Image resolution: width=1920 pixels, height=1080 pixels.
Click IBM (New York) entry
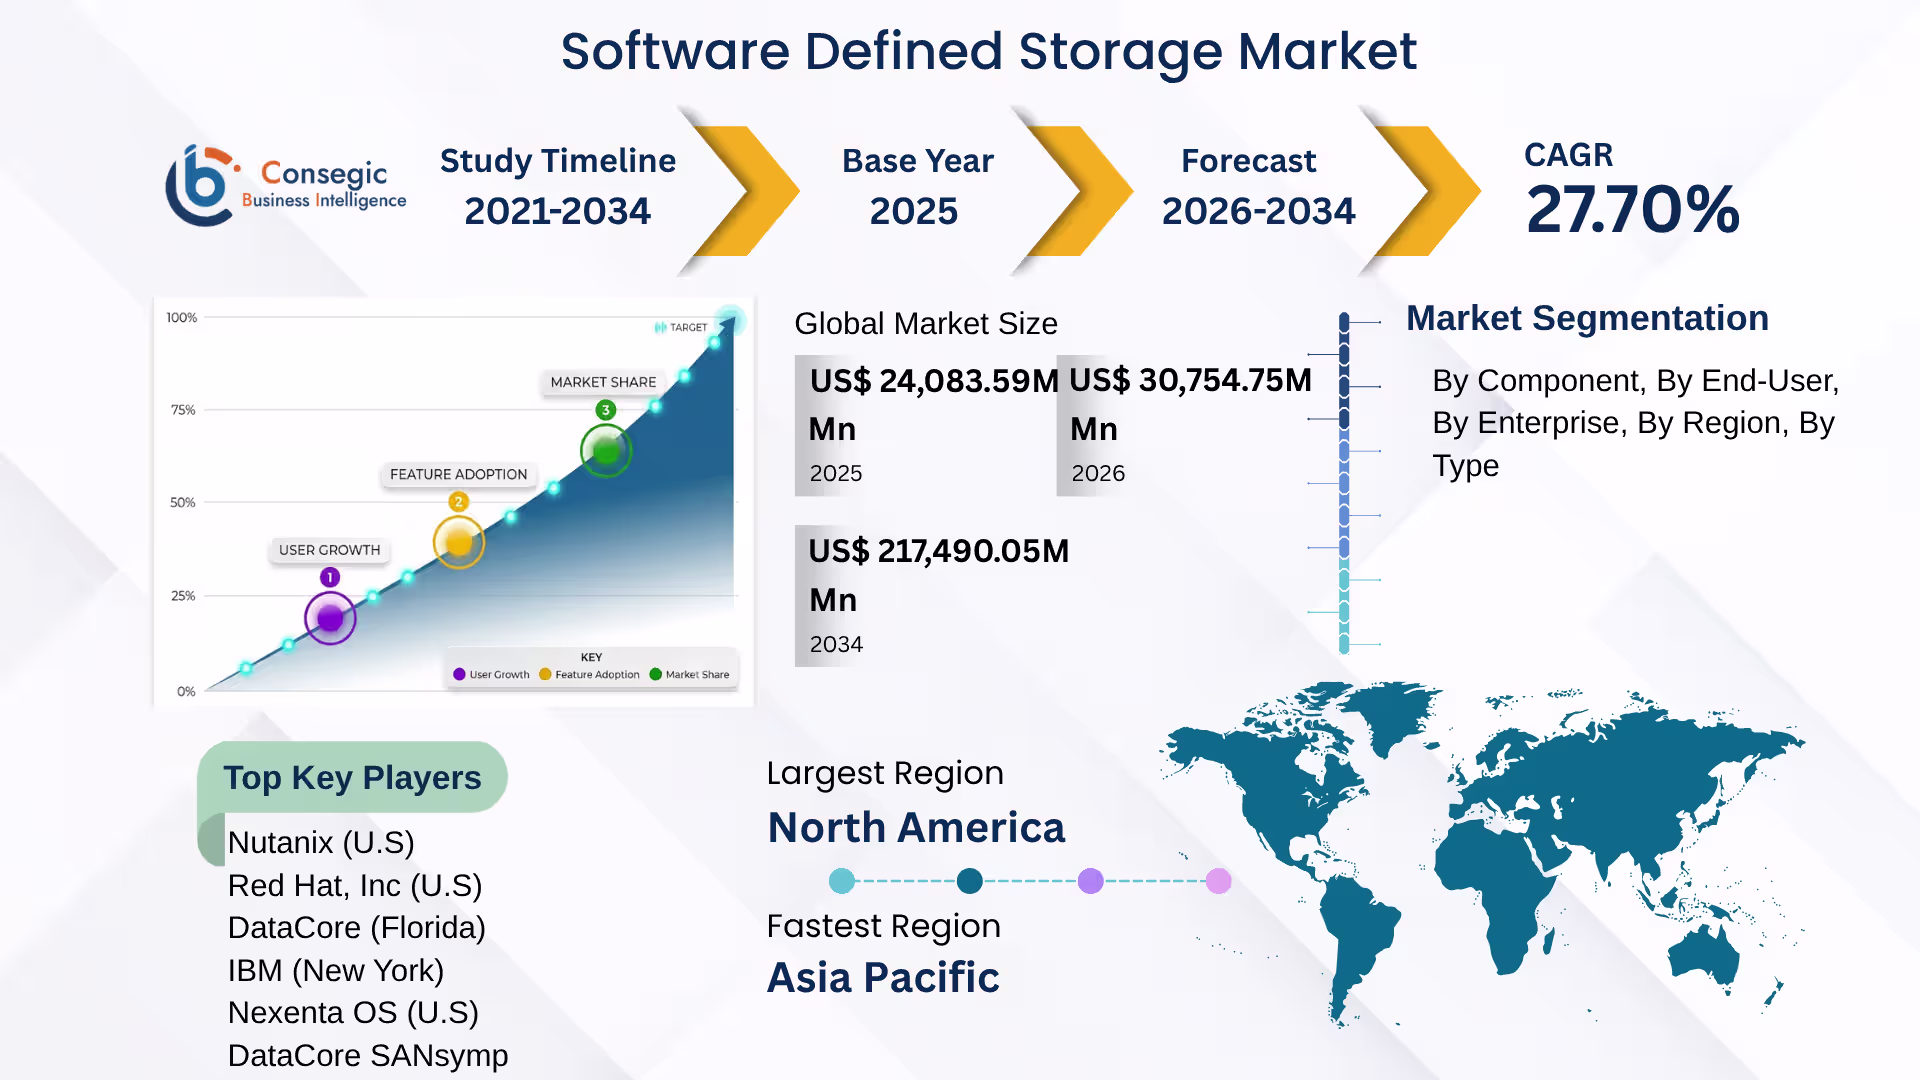tap(336, 971)
